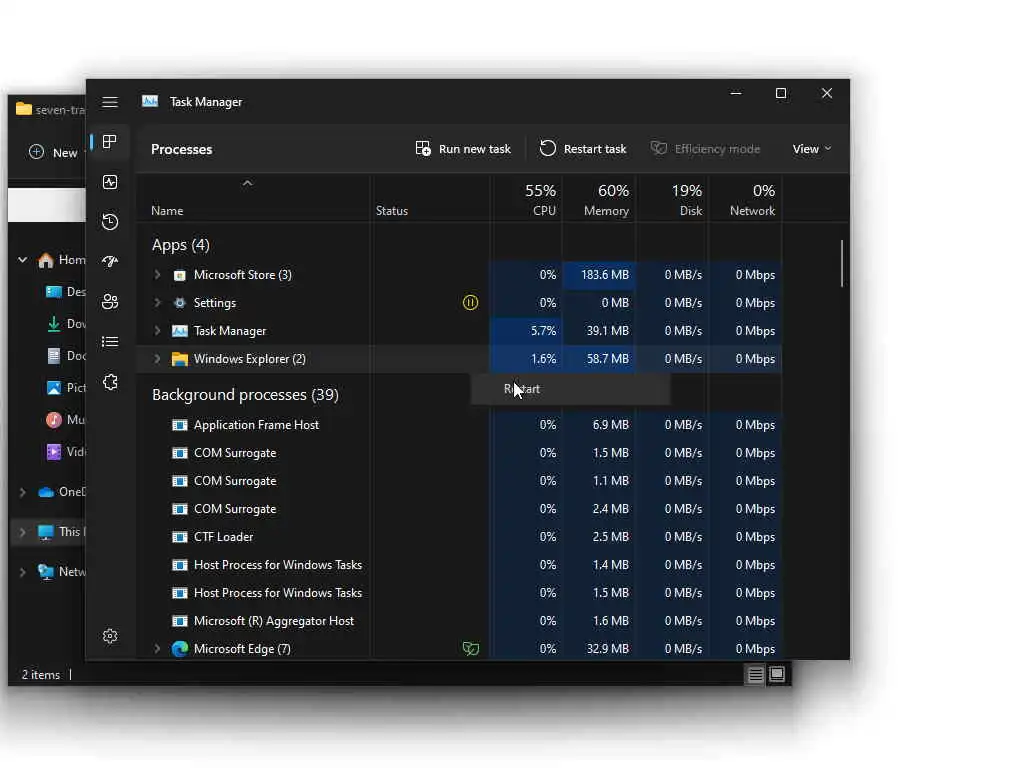Open the Details page icon
The height and width of the screenshot is (768, 1024).
pos(110,342)
